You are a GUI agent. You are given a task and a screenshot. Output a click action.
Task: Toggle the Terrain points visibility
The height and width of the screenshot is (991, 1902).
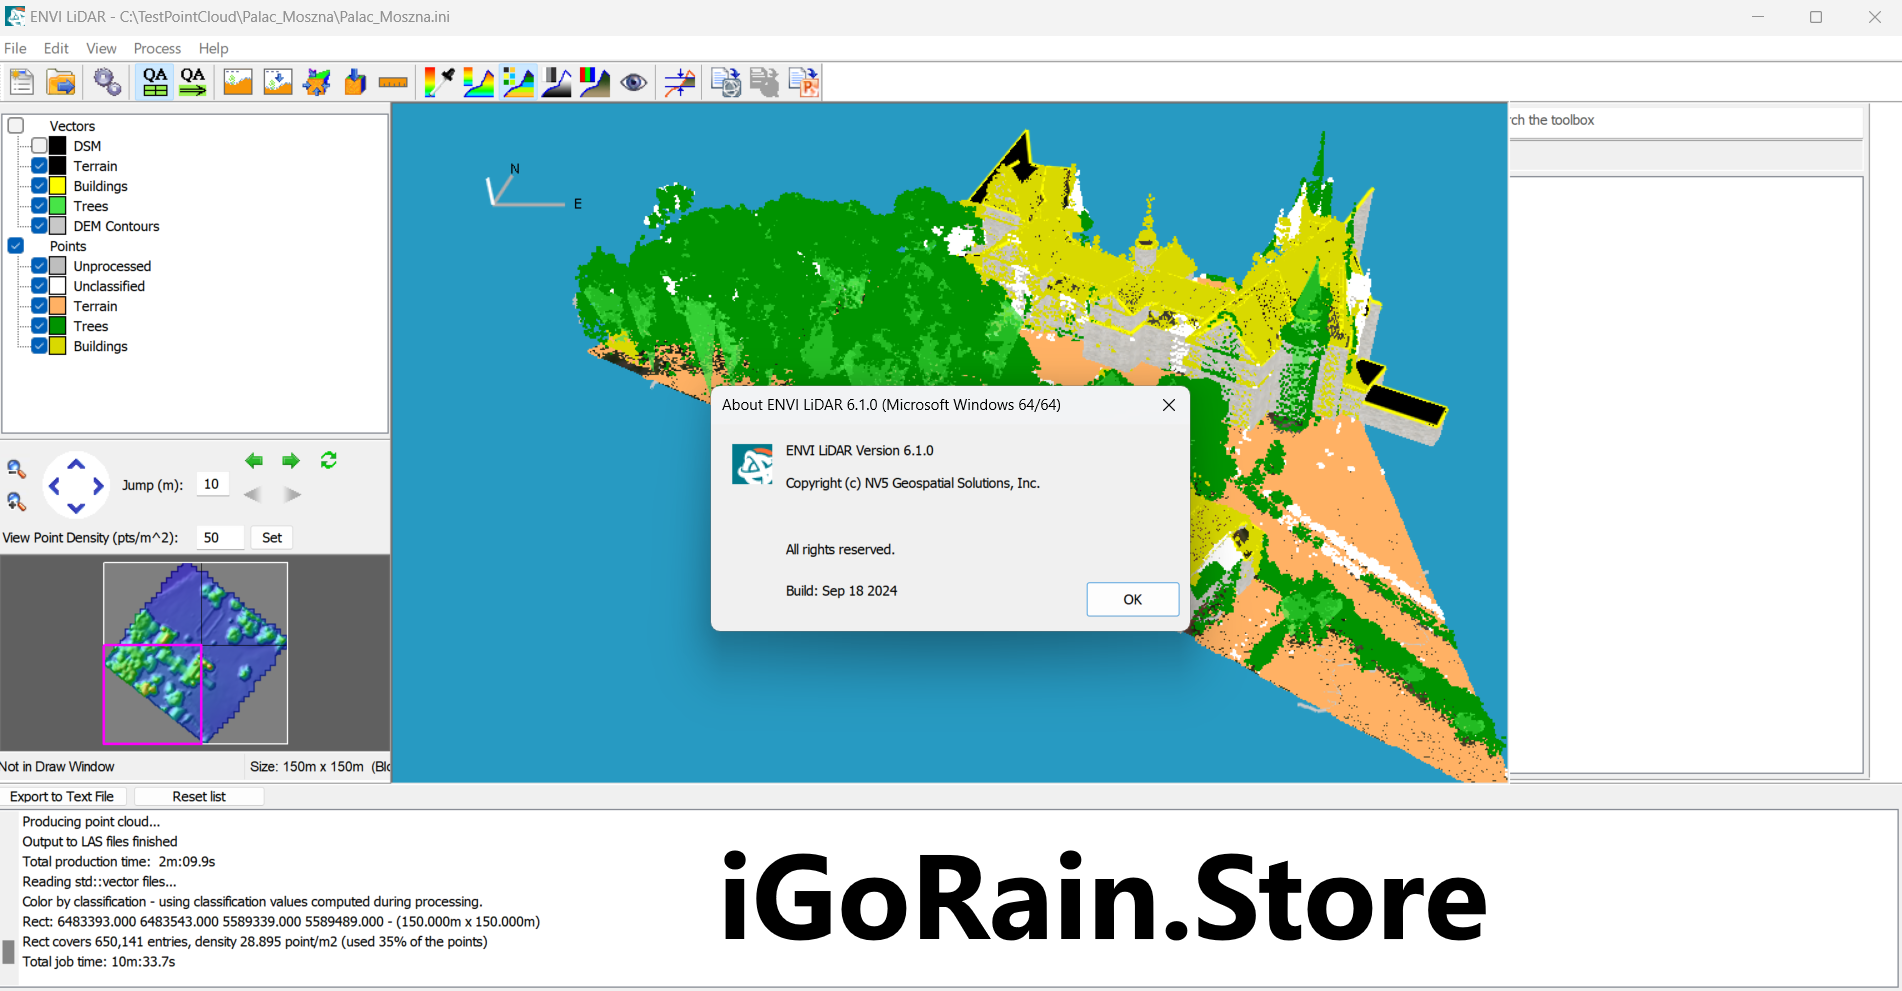(39, 305)
